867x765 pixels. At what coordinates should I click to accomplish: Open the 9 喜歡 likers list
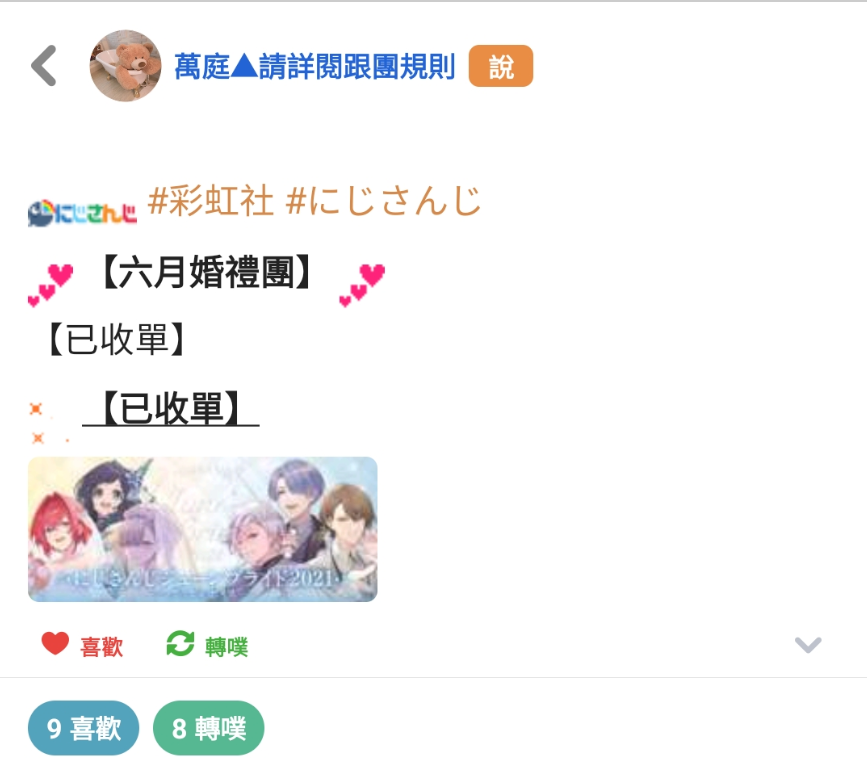pyautogui.click(x=83, y=728)
